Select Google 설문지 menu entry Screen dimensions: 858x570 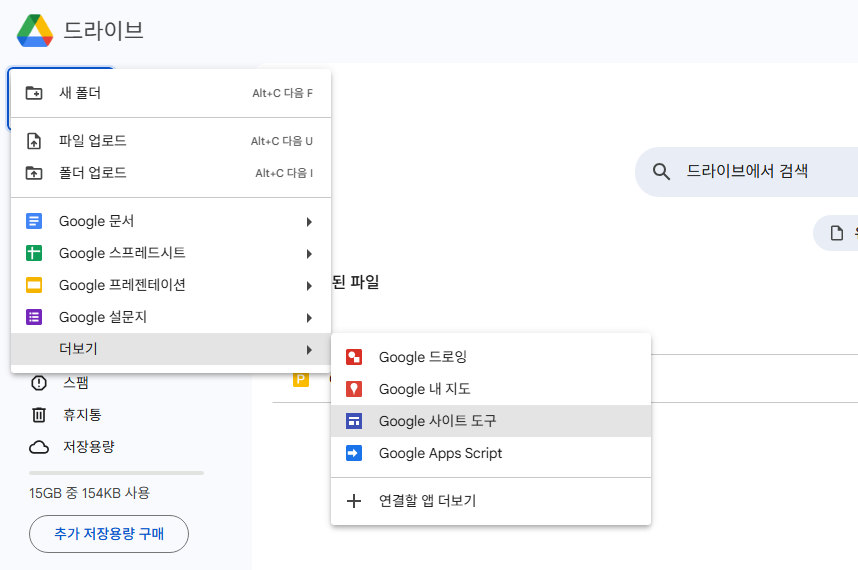[171, 317]
